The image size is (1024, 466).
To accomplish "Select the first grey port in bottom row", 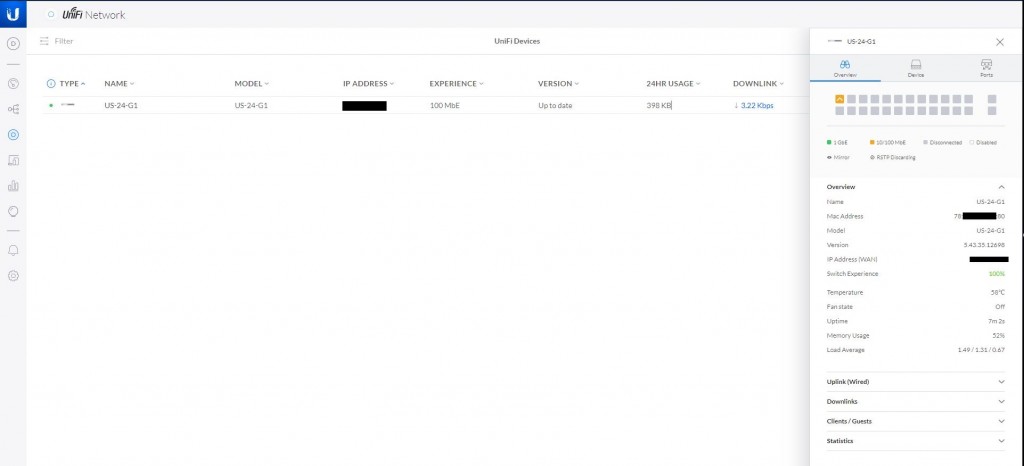I will click(840, 111).
